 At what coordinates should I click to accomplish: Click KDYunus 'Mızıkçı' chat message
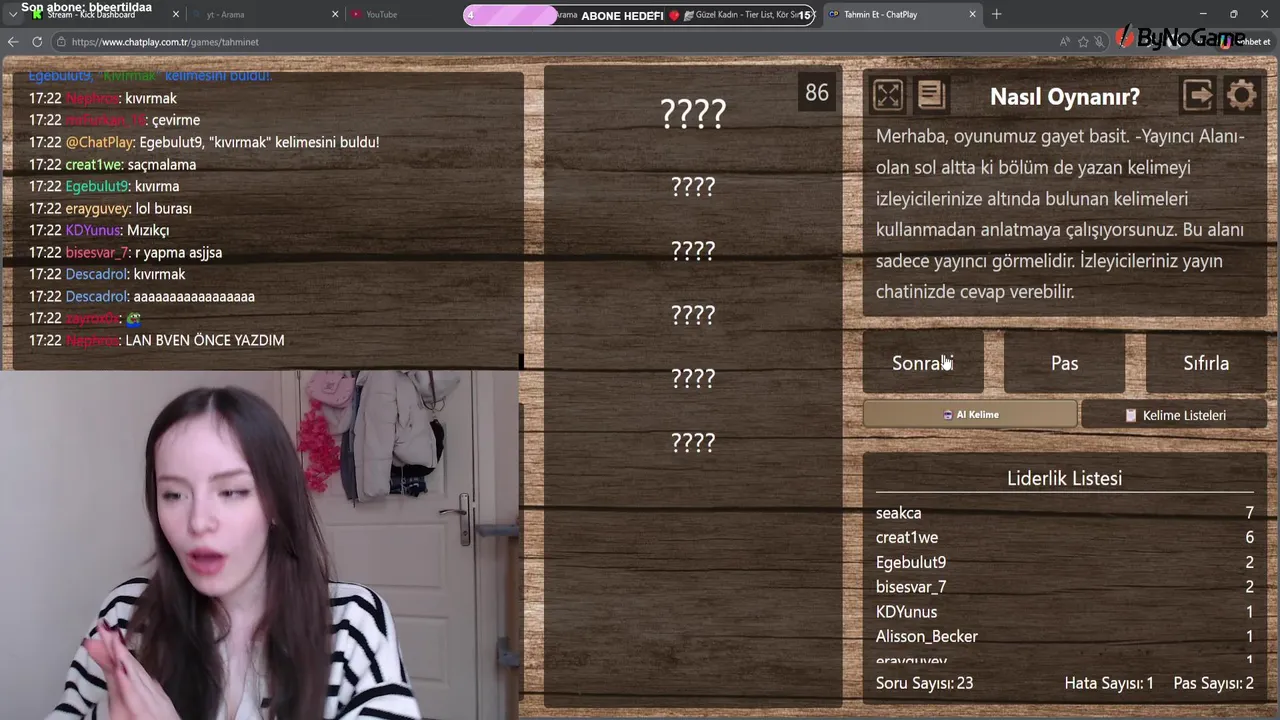click(x=99, y=230)
